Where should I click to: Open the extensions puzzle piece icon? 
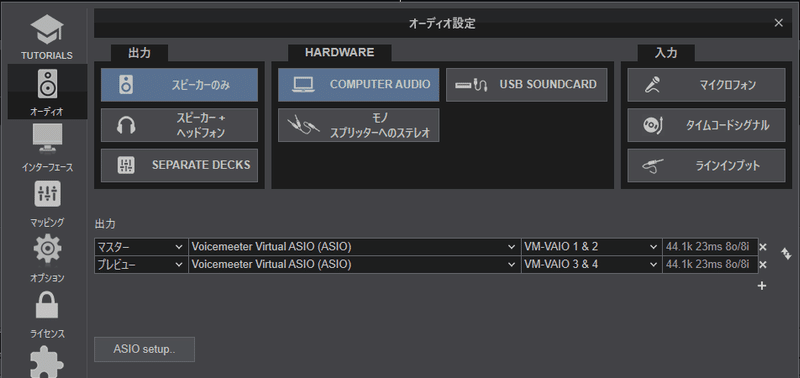click(x=47, y=362)
